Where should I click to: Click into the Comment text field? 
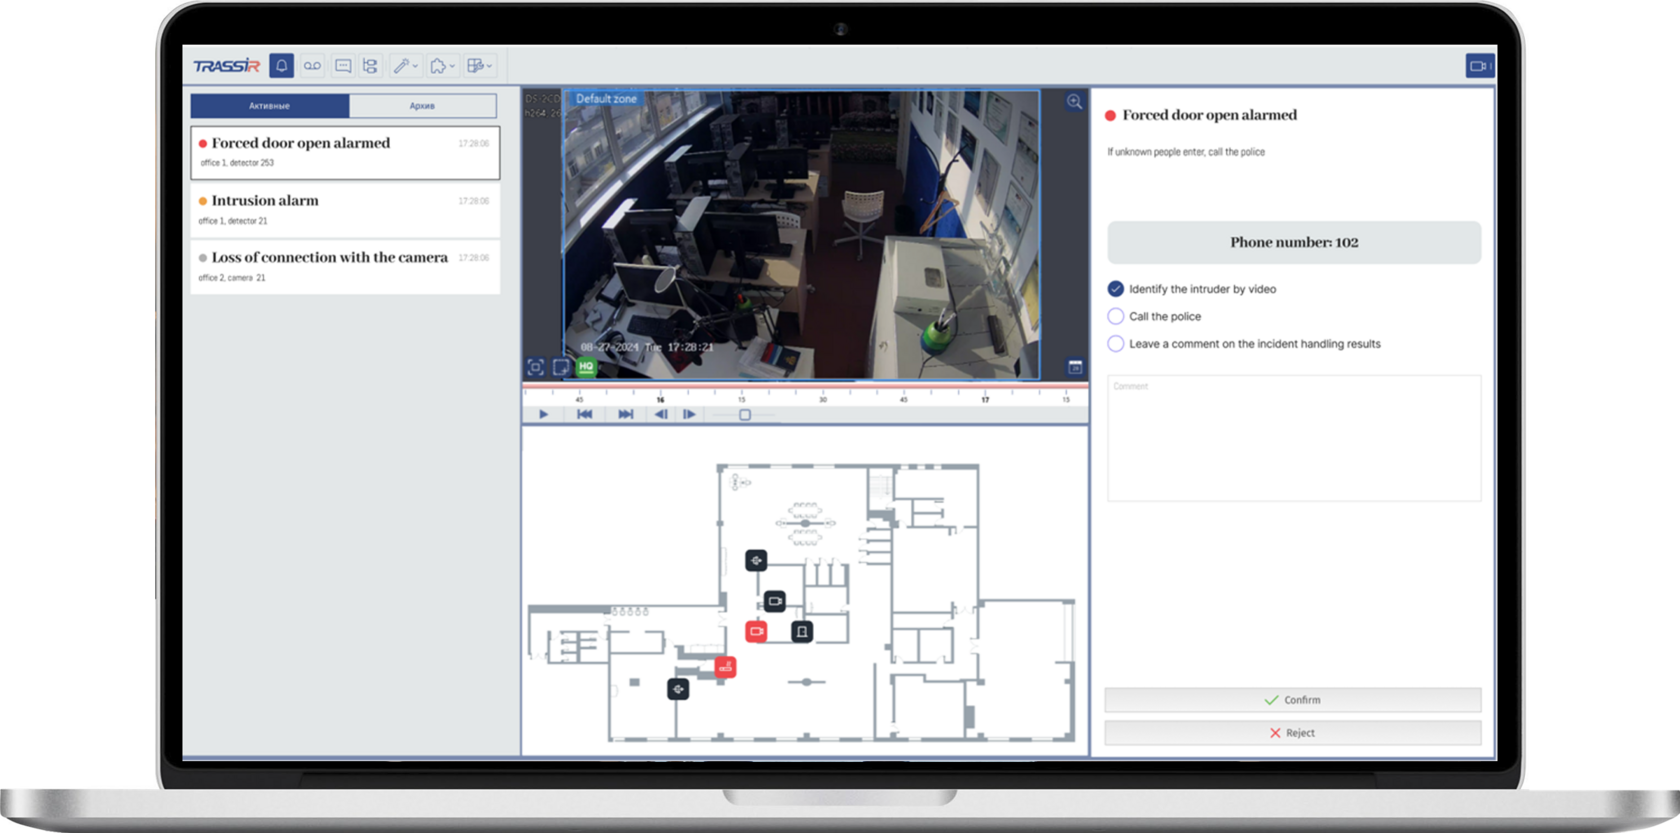tap(1294, 438)
